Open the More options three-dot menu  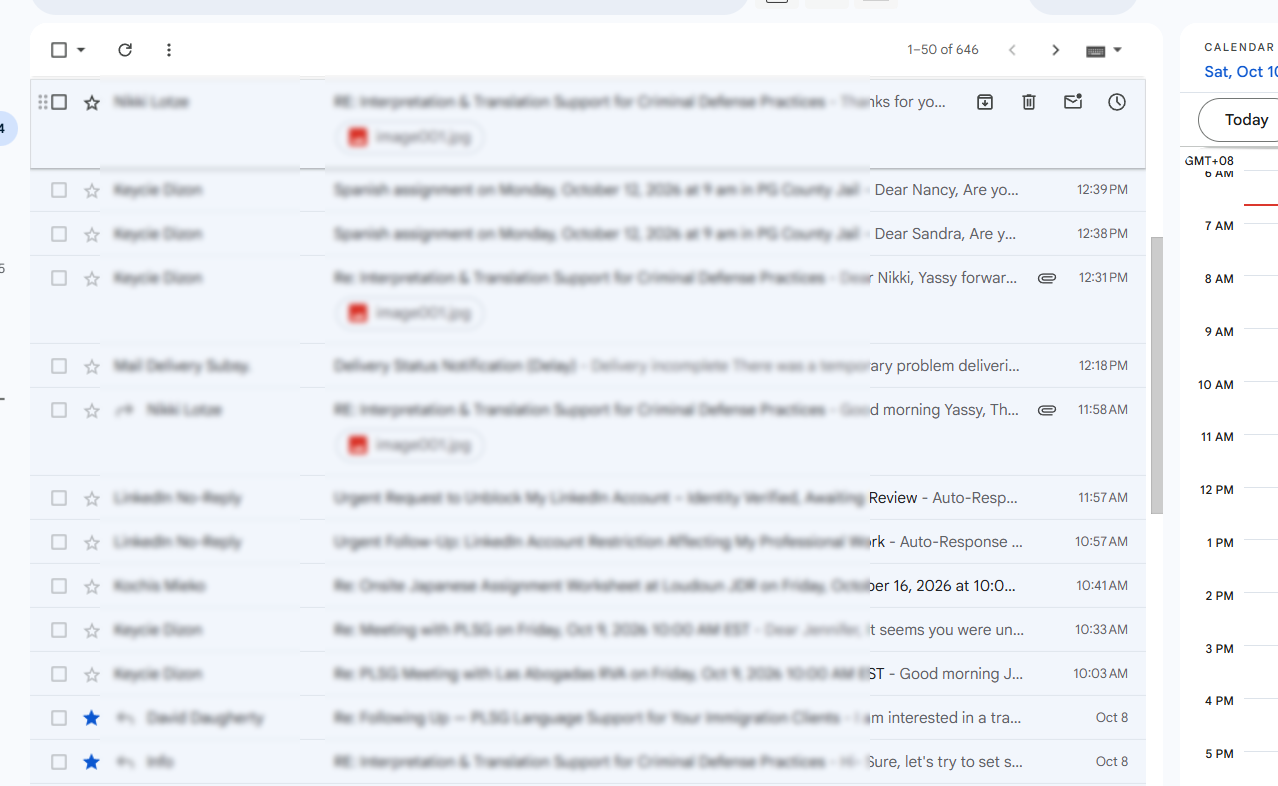tap(169, 50)
